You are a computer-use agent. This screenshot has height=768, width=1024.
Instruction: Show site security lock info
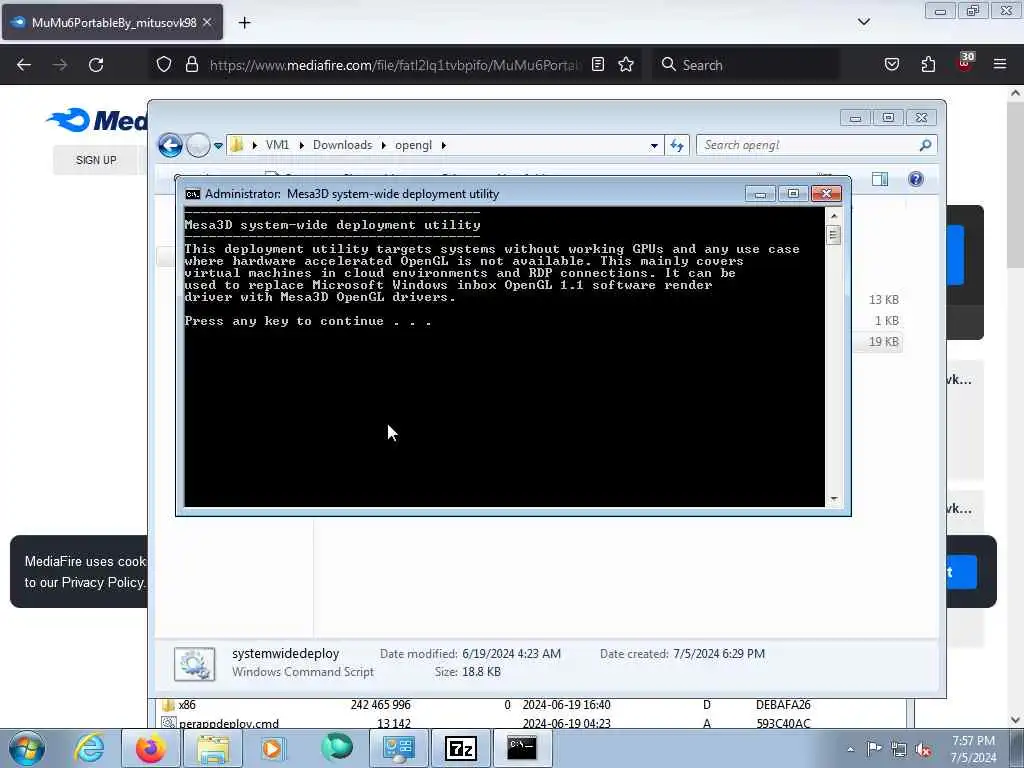click(x=191, y=65)
